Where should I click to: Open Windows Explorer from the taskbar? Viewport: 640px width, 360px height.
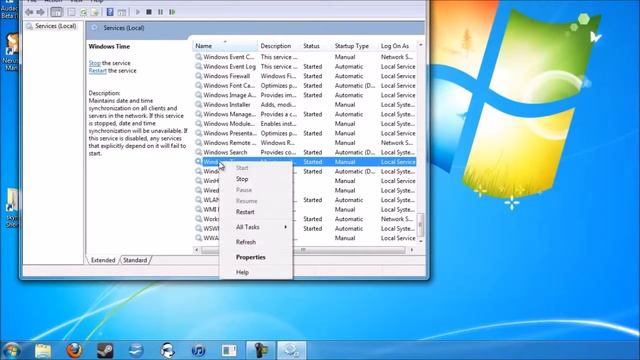coord(43,350)
